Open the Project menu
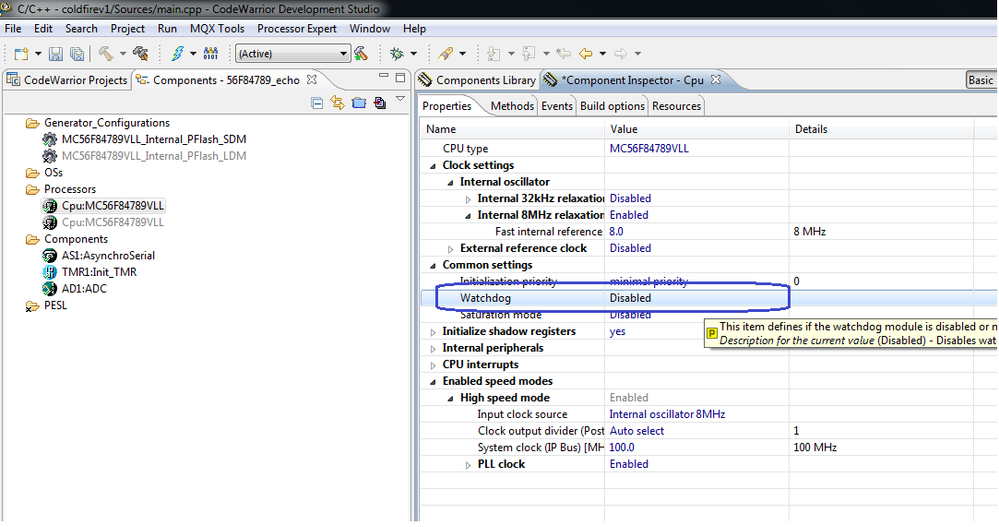 127,29
